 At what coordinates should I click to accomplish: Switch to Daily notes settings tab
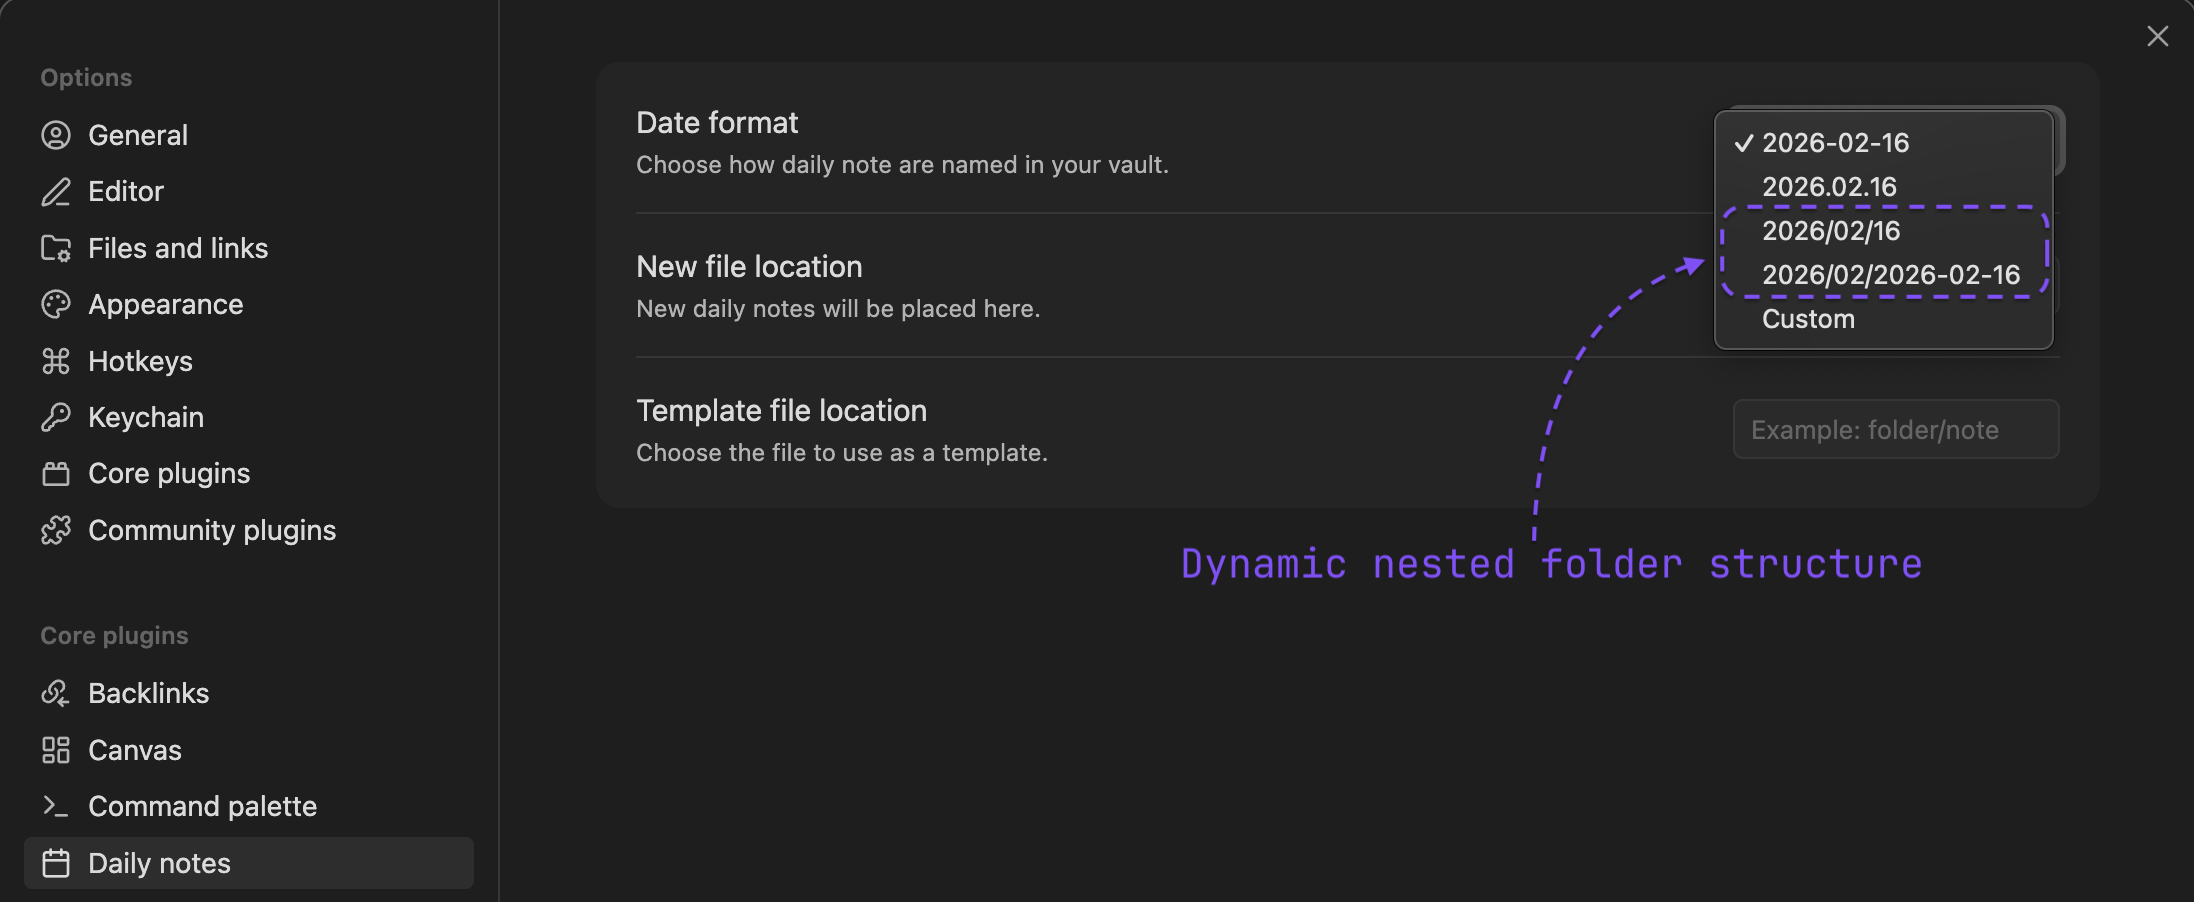160,863
